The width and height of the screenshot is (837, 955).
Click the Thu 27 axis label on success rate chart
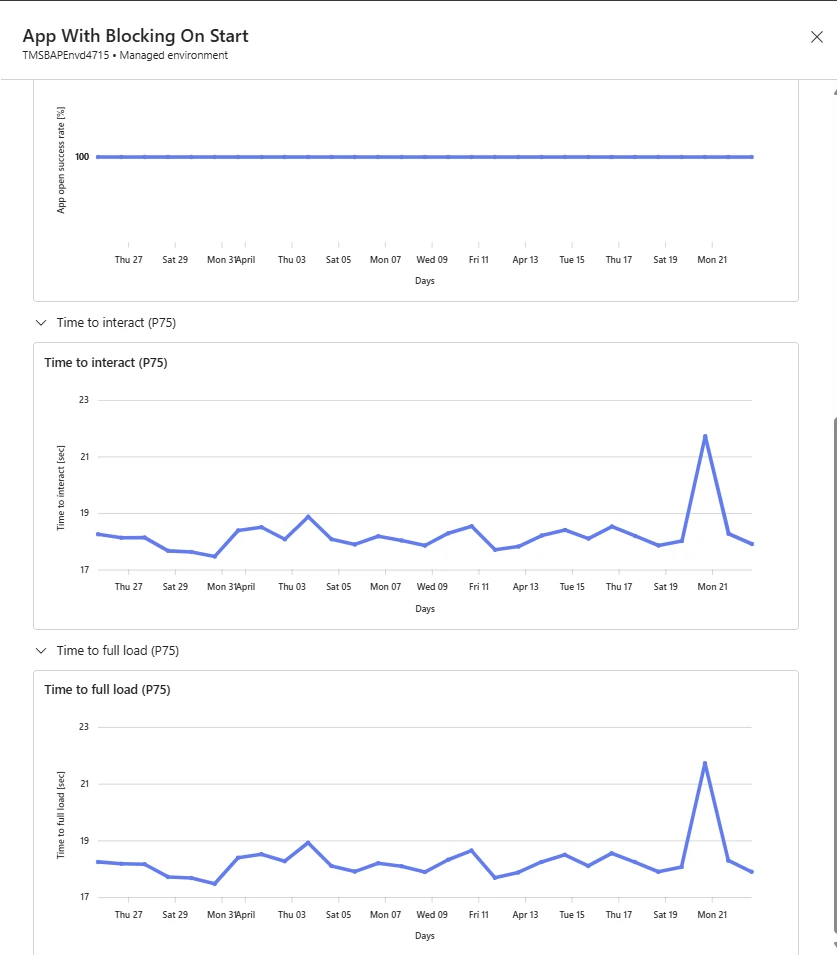click(128, 259)
